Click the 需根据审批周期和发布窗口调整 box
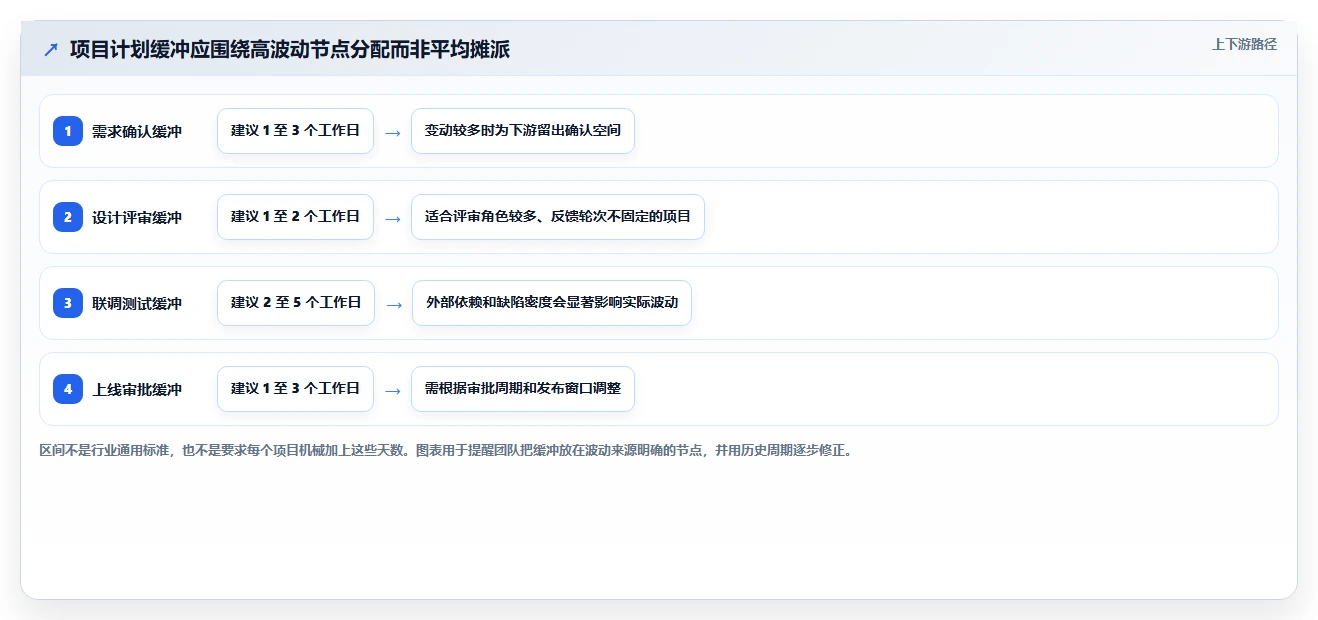1318x620 pixels. 523,389
